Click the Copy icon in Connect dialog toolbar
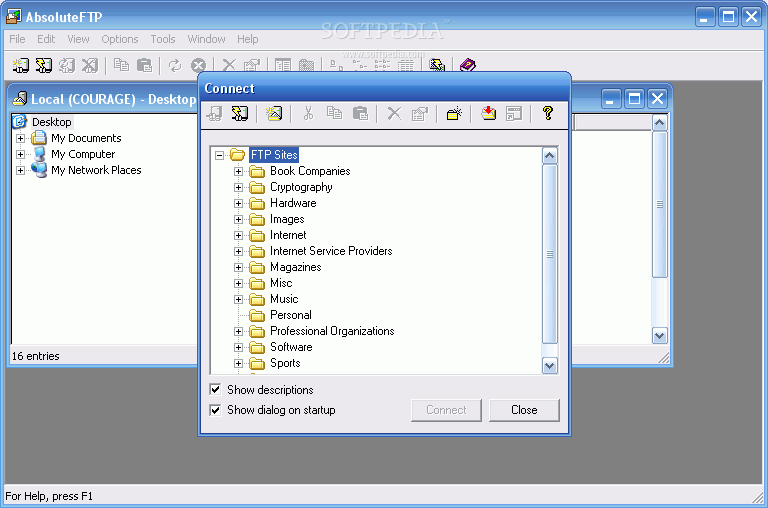Image resolution: width=768 pixels, height=508 pixels. 335,114
